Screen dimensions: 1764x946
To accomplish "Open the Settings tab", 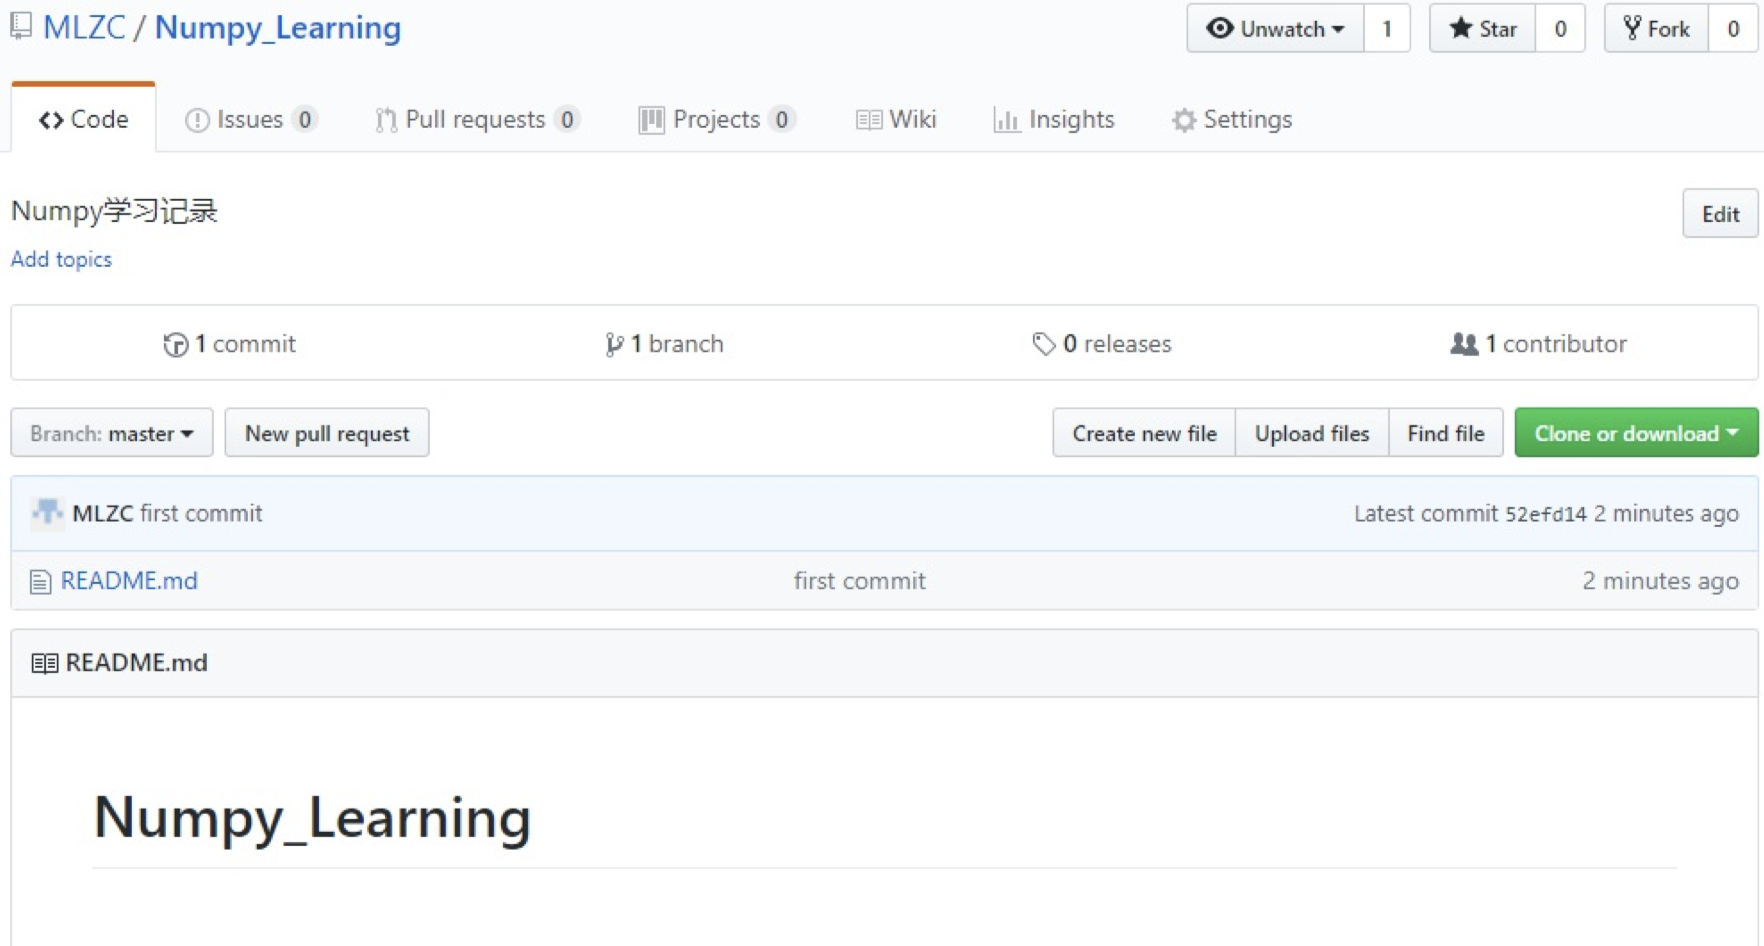I will pos(1232,119).
